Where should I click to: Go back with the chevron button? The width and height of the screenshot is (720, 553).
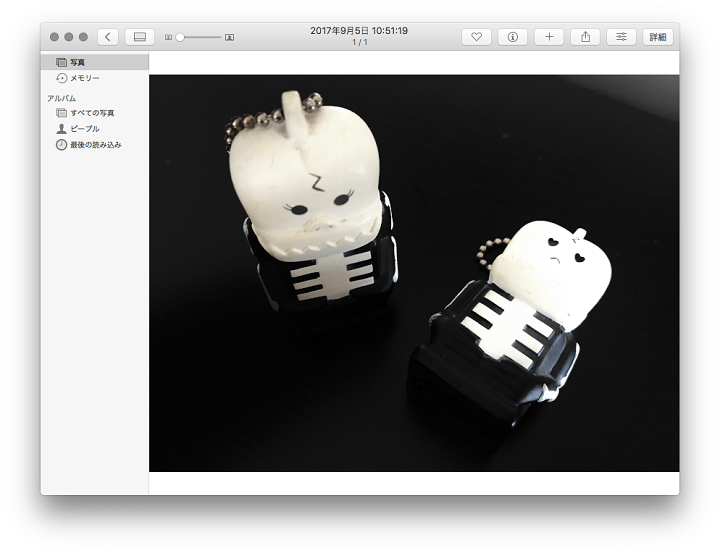click(x=108, y=37)
